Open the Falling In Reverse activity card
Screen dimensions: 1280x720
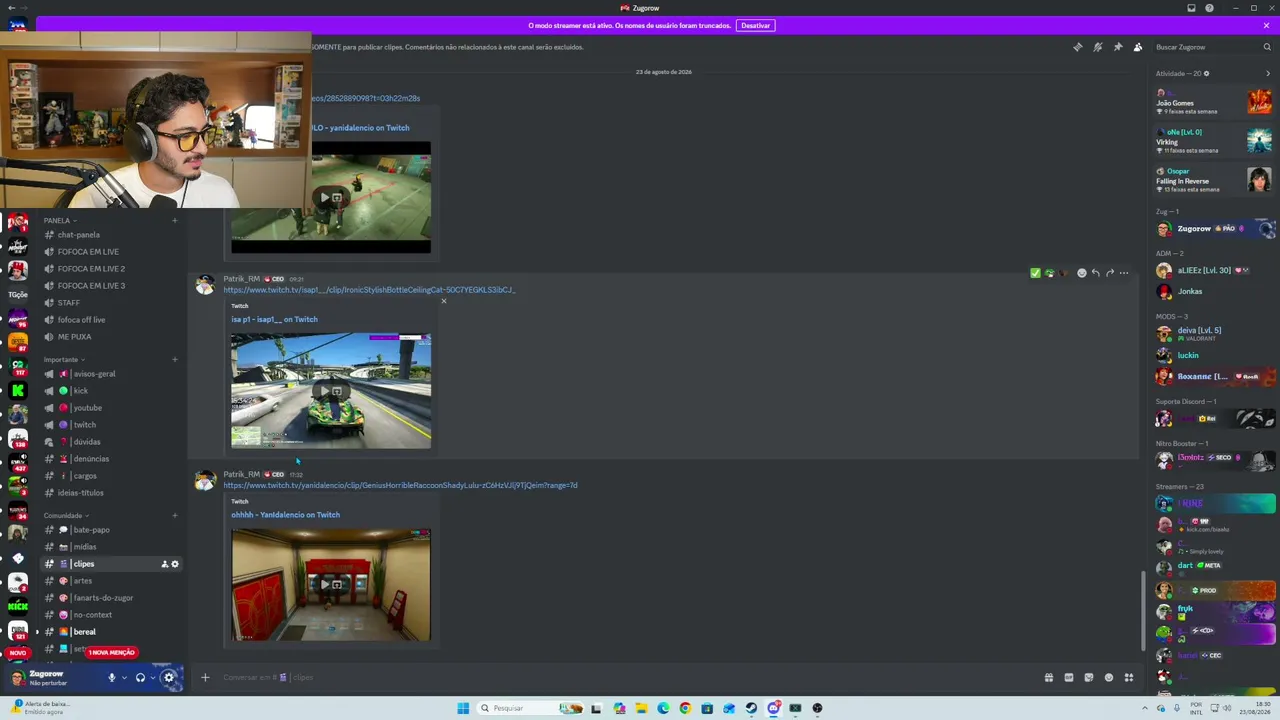(1214, 180)
